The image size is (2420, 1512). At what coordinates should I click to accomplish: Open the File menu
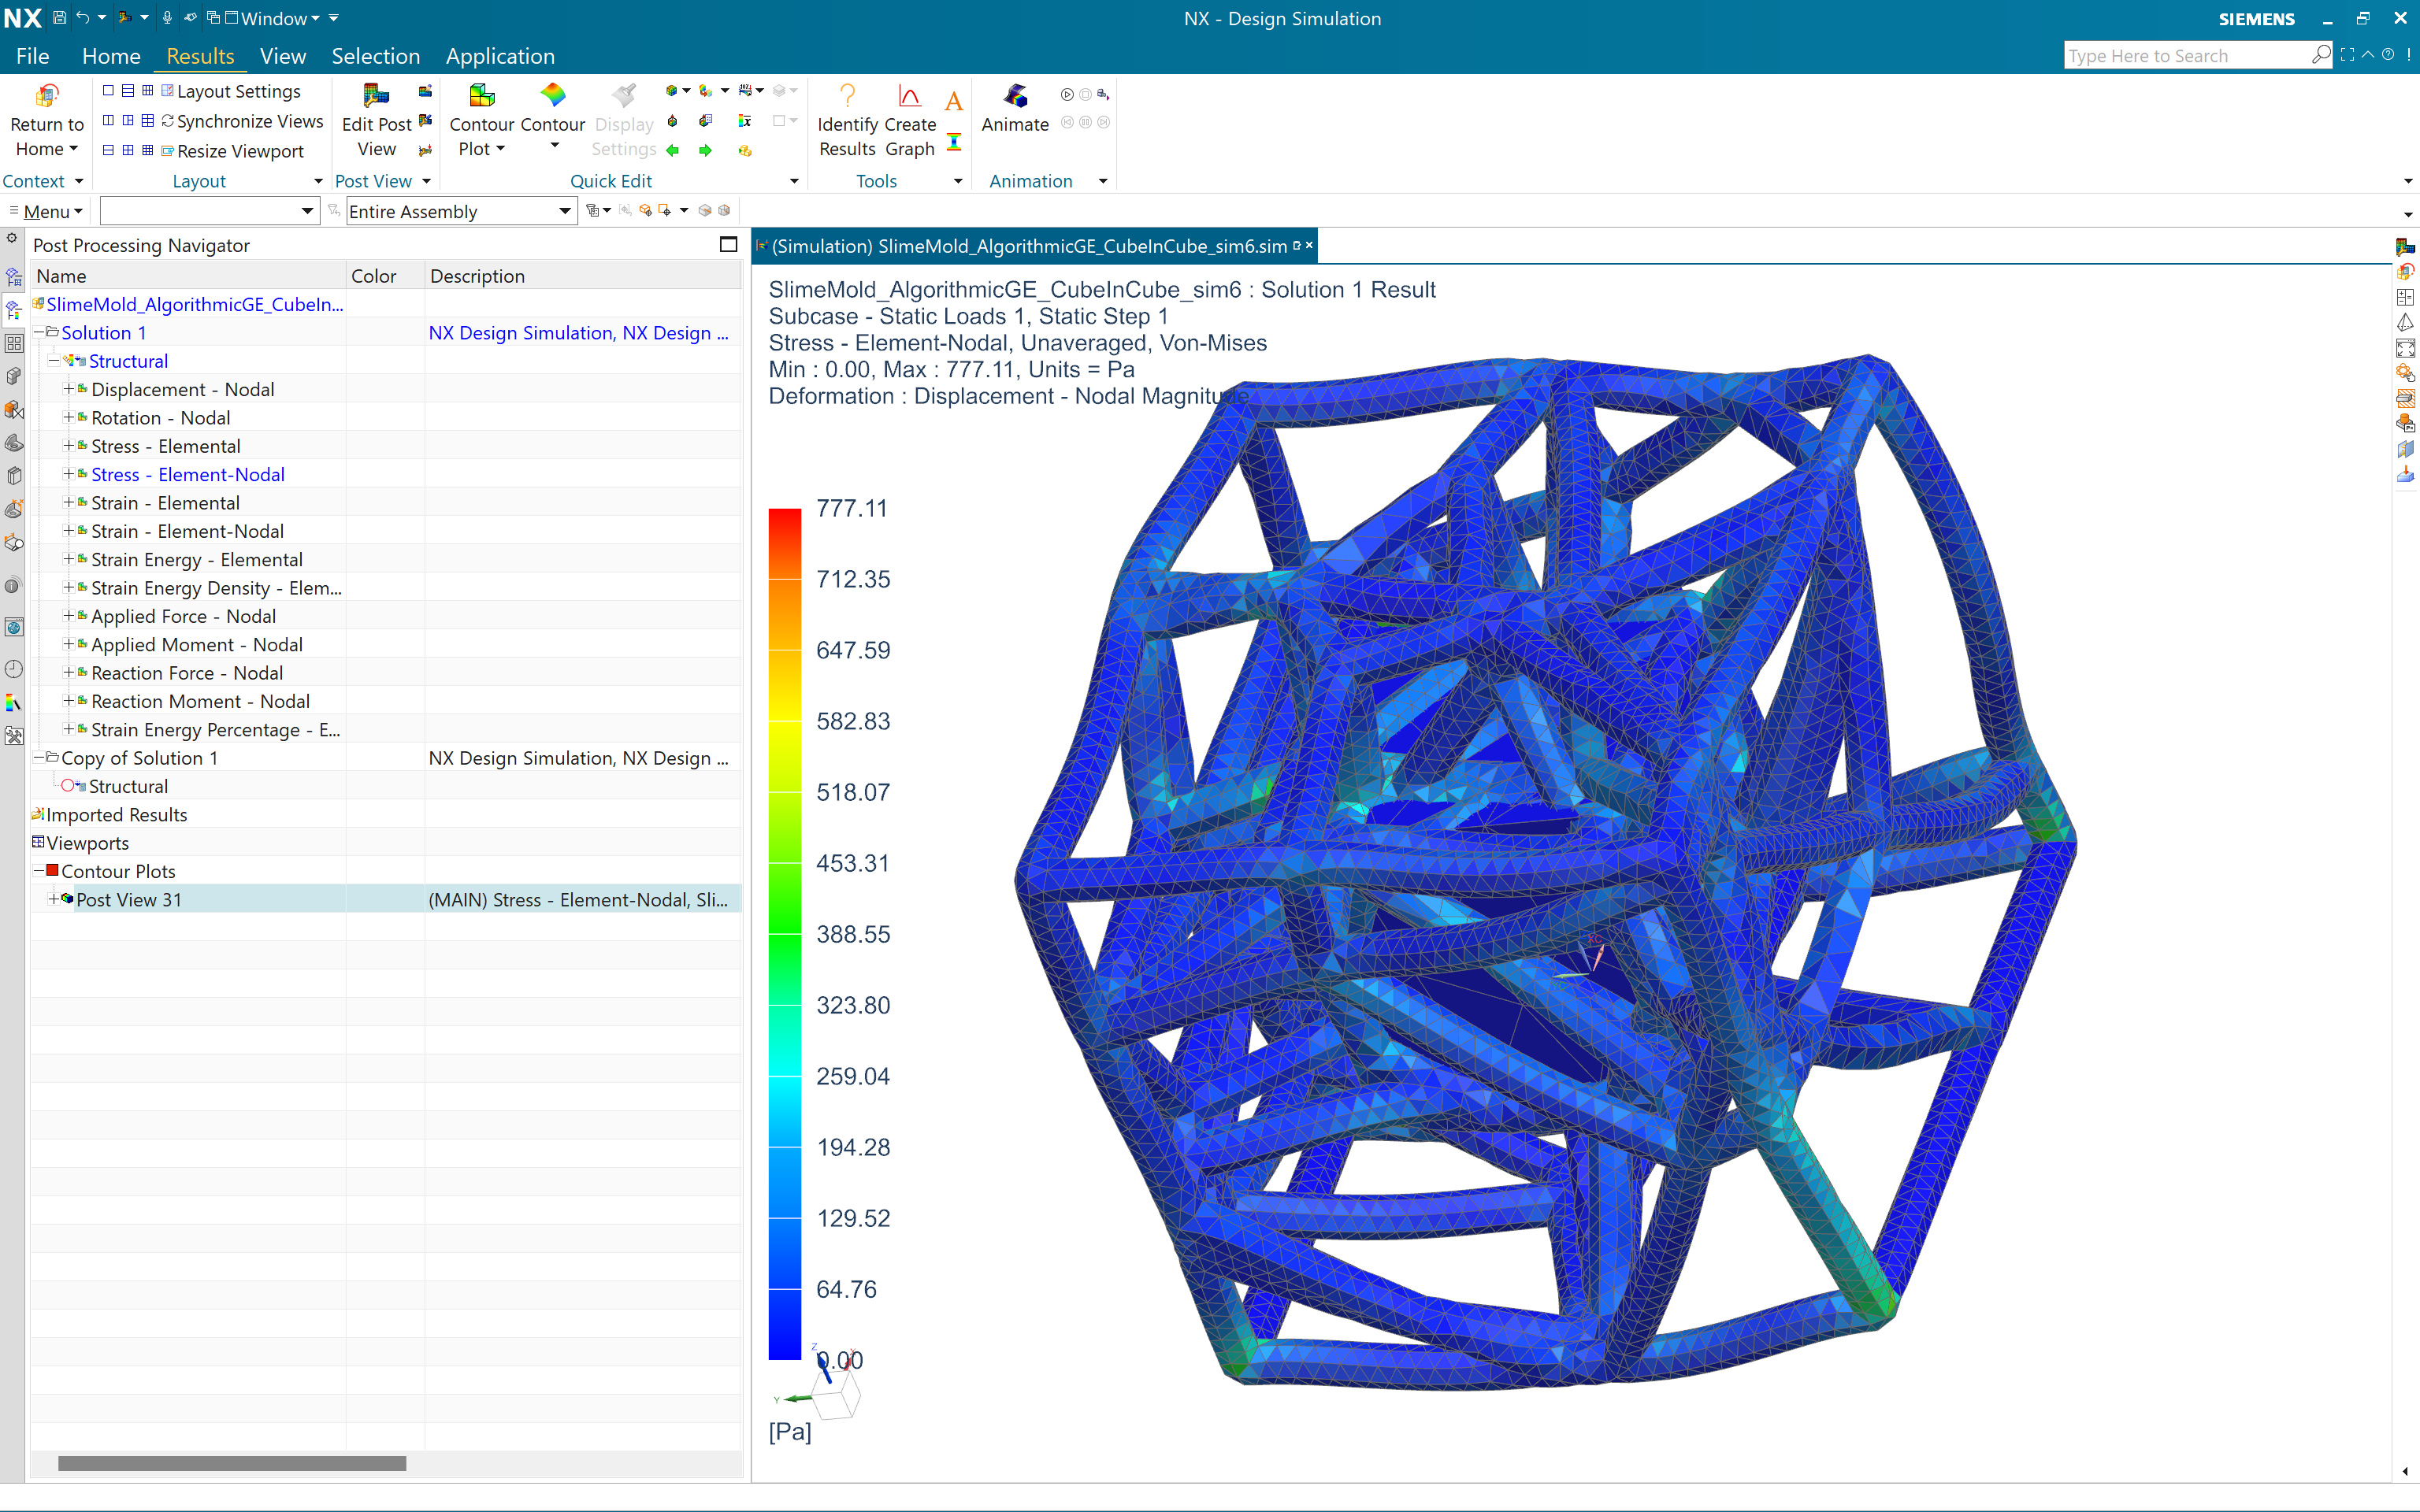tap(33, 56)
